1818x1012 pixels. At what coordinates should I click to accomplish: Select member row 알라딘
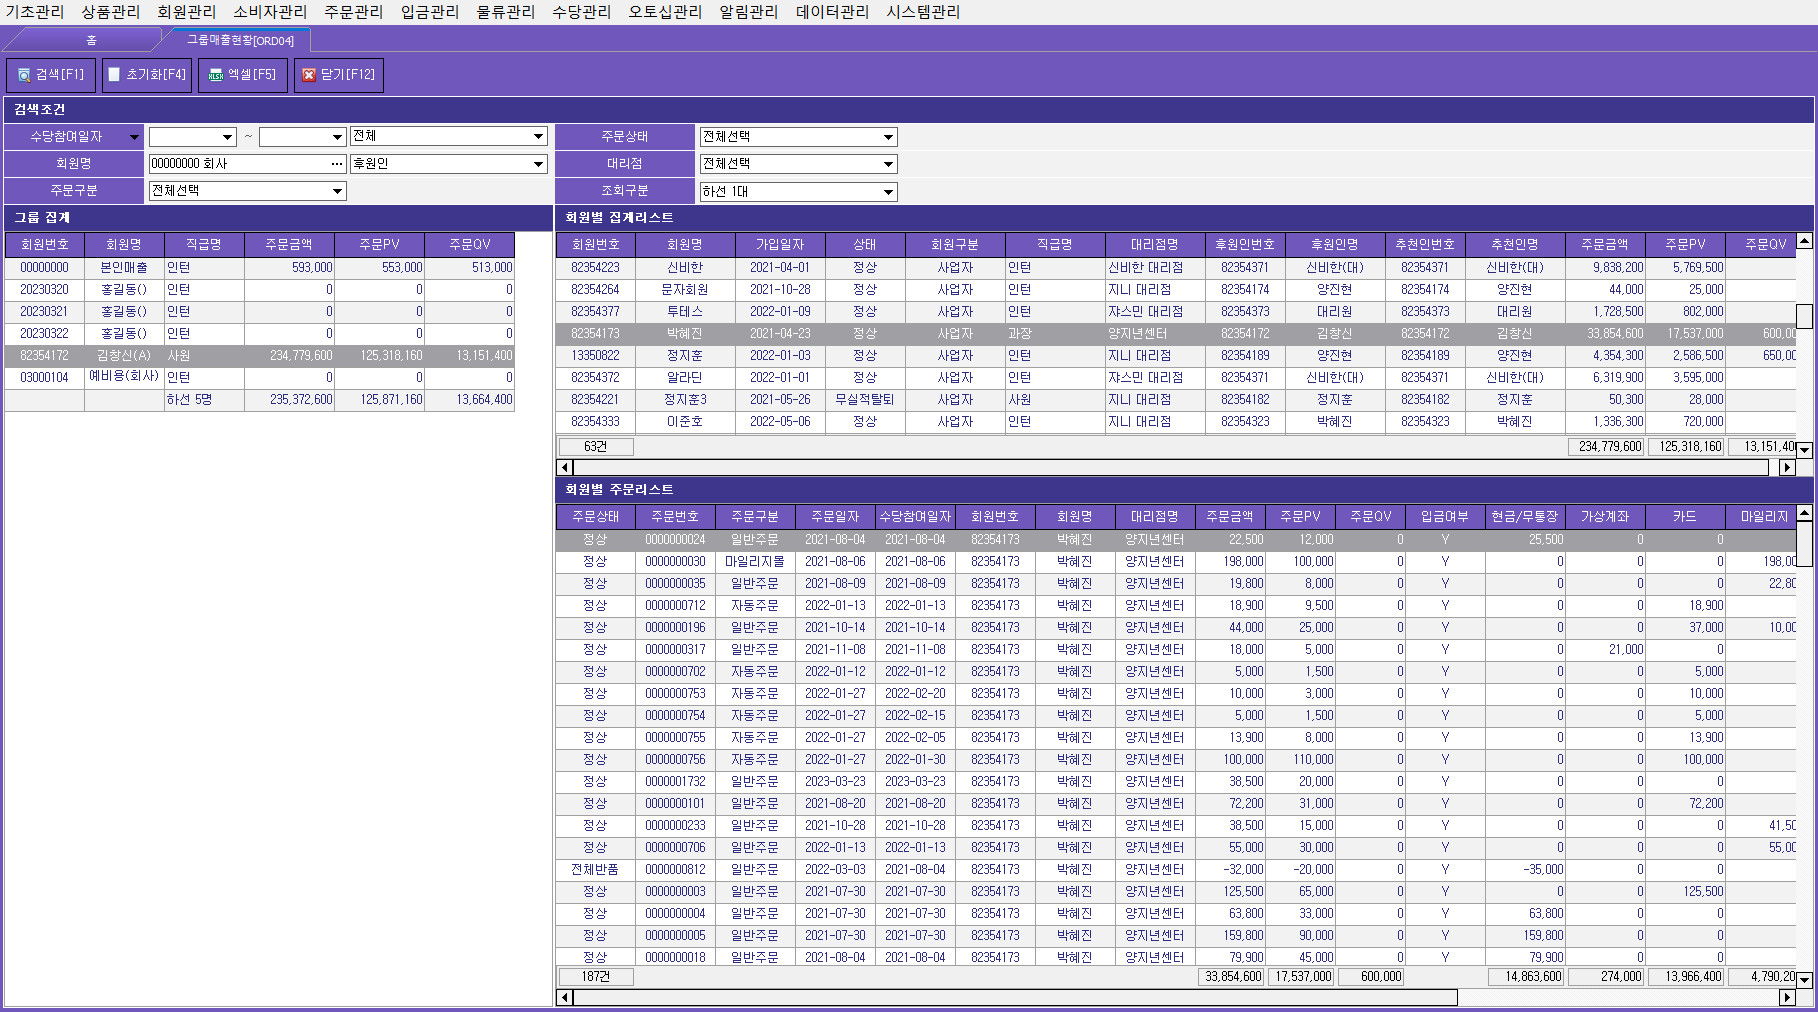pyautogui.click(x=1176, y=378)
